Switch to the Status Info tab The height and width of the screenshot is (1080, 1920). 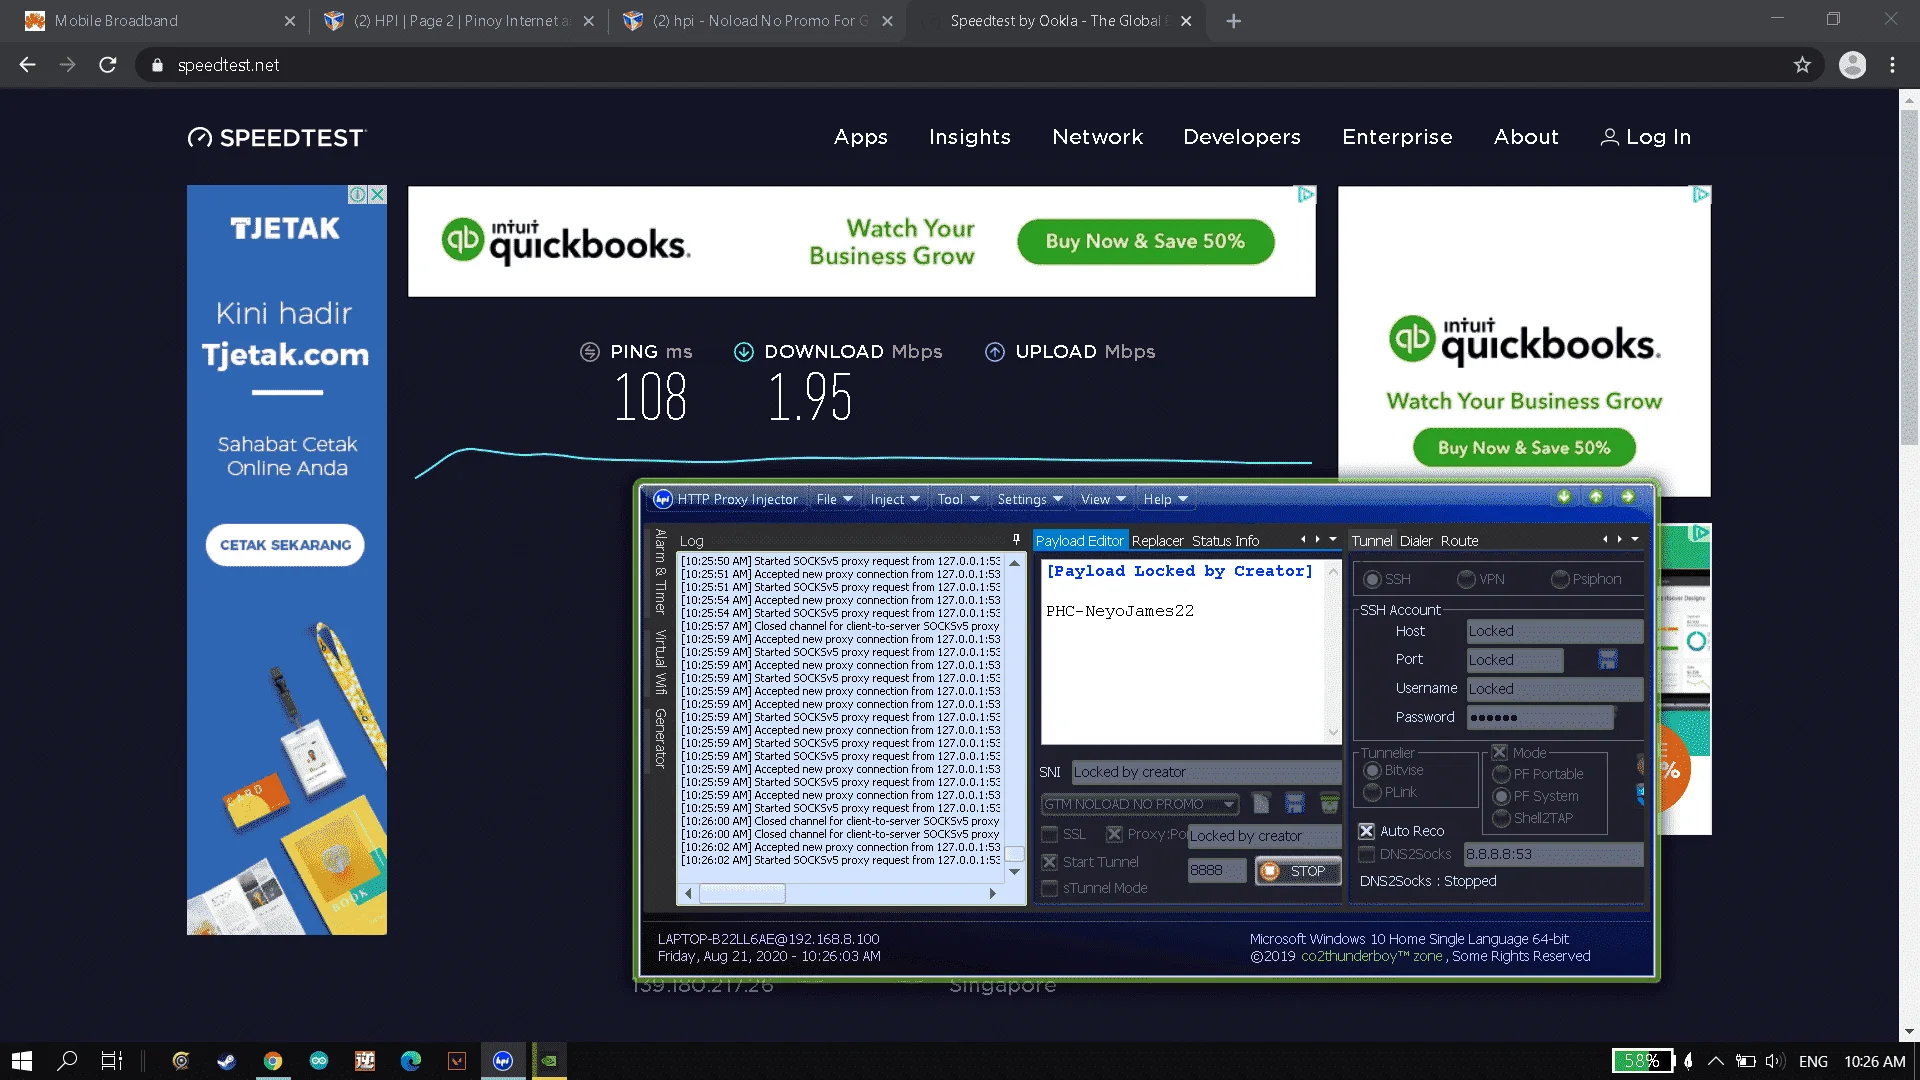click(1225, 541)
